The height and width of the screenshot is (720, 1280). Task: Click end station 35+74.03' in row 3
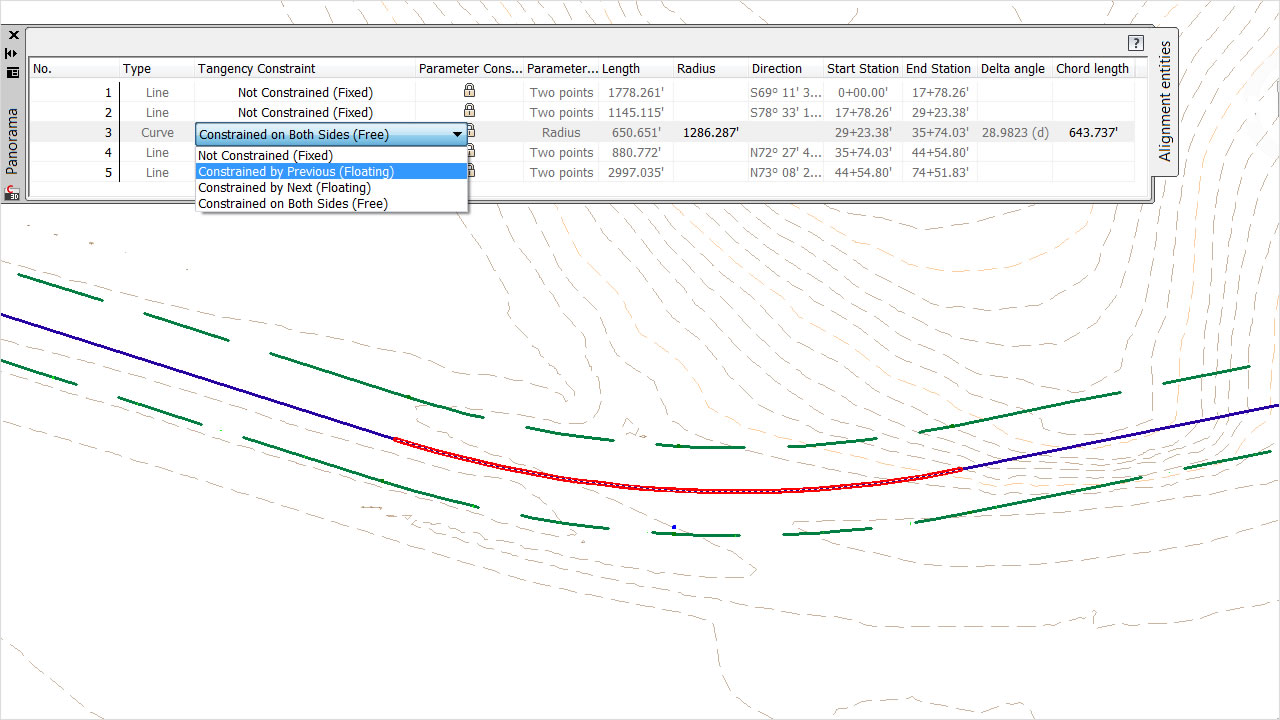[939, 133]
